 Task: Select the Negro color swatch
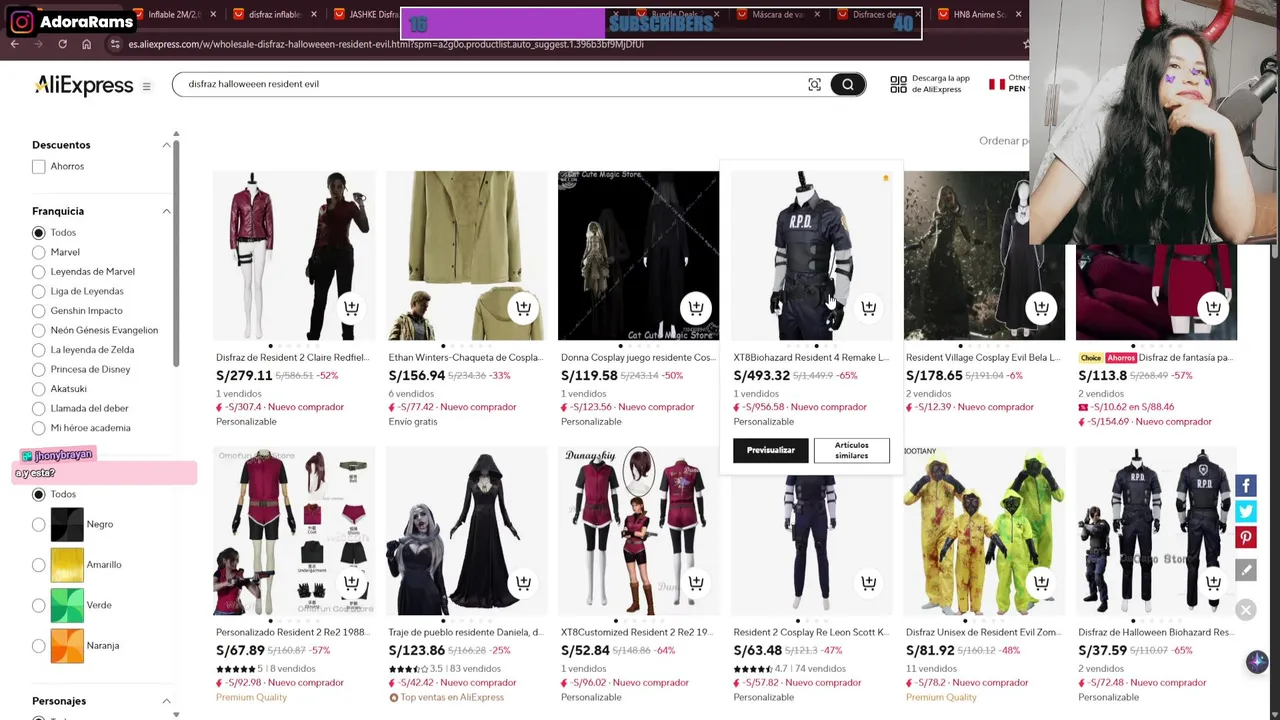(67, 524)
